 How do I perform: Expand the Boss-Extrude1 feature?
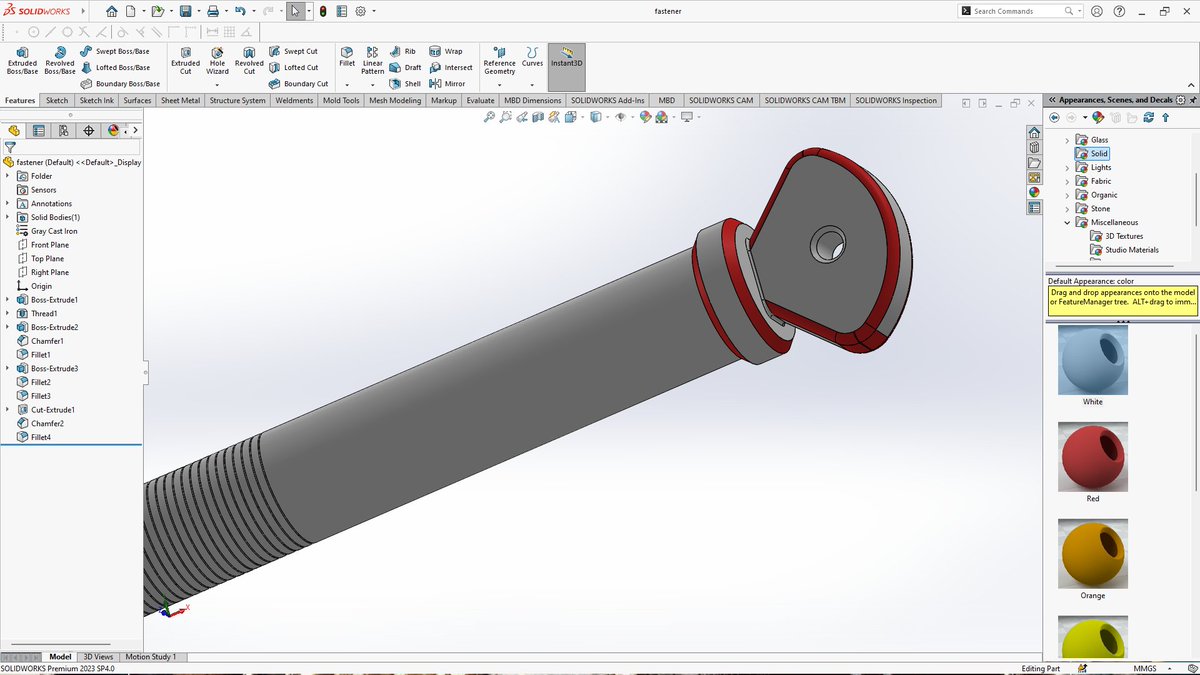(x=7, y=299)
